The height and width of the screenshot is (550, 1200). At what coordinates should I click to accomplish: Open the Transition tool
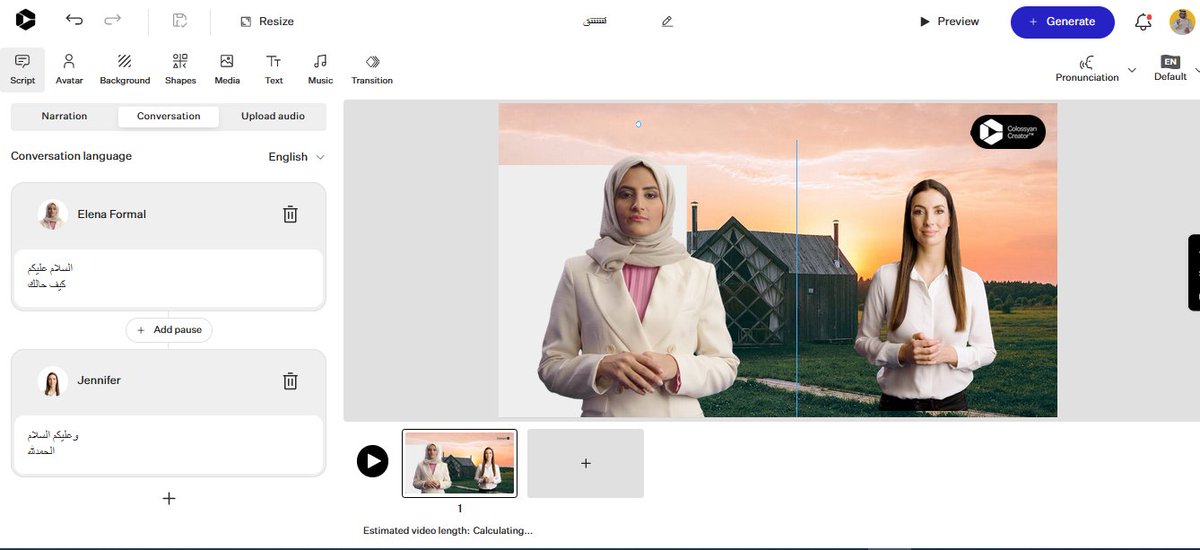coord(372,69)
